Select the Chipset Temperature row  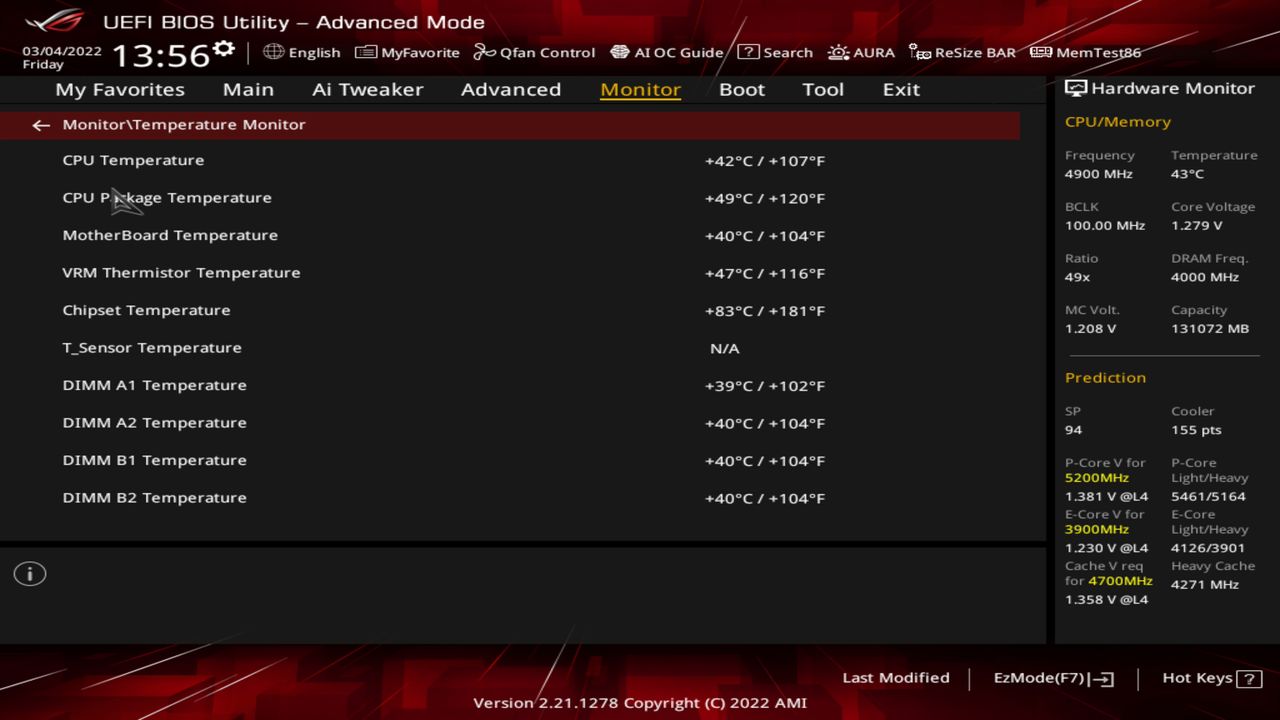[x=510, y=310]
